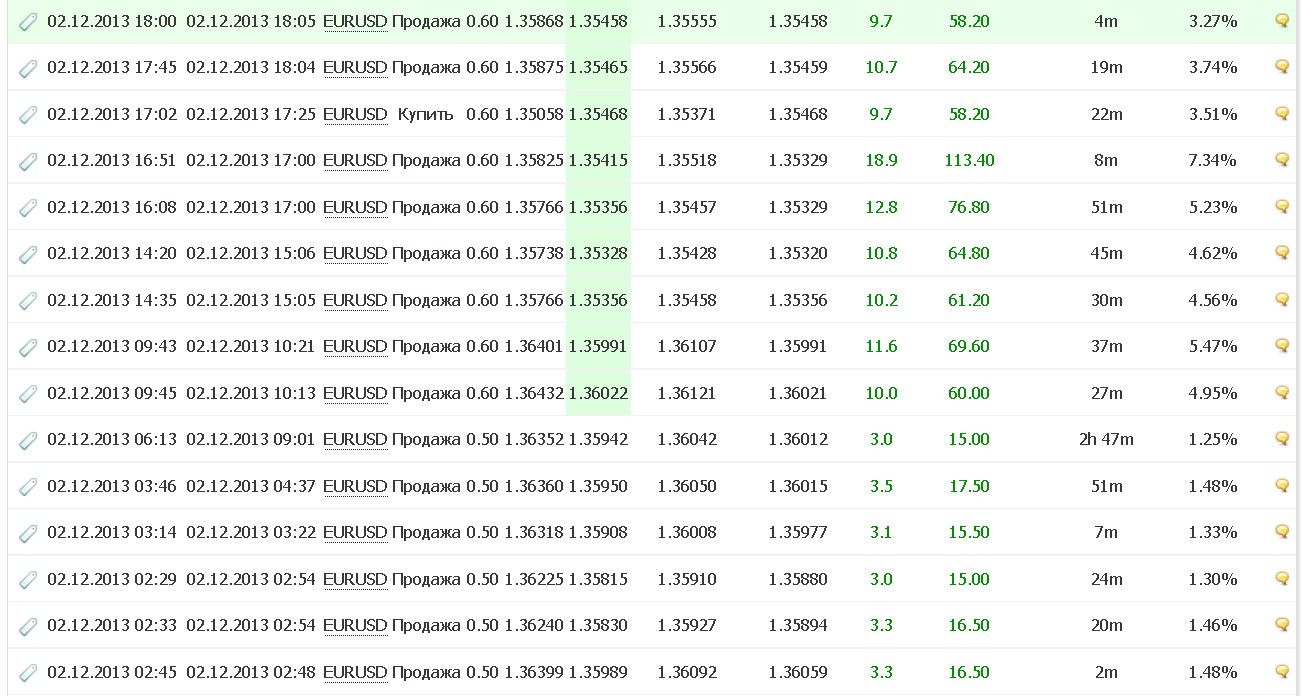1308x696 pixels.
Task: Open the comment bubble on the 4.62% row
Action: 1282,252
